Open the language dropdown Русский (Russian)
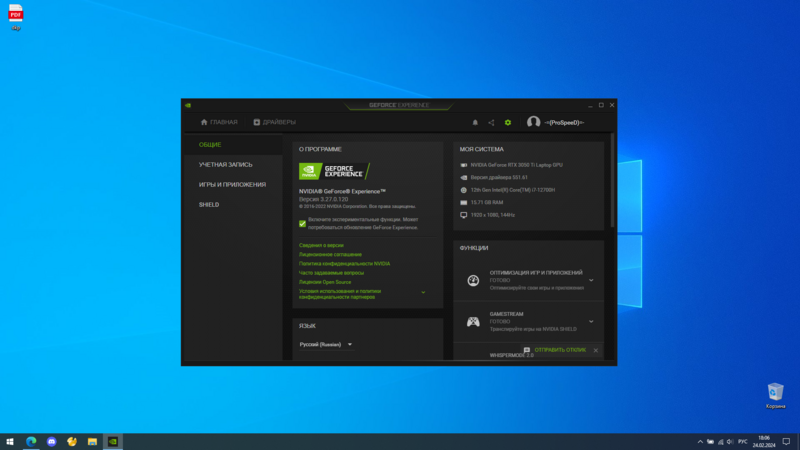This screenshot has height=450, width=800. point(326,344)
